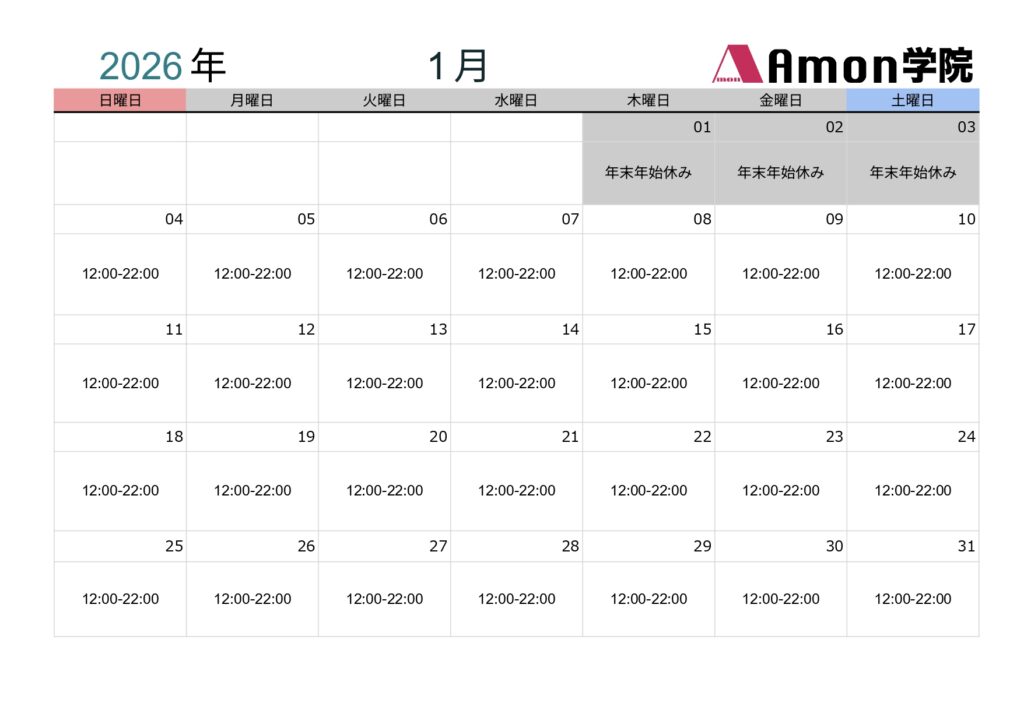1024x724 pixels.
Task: Select date number 10
Action: [966, 219]
